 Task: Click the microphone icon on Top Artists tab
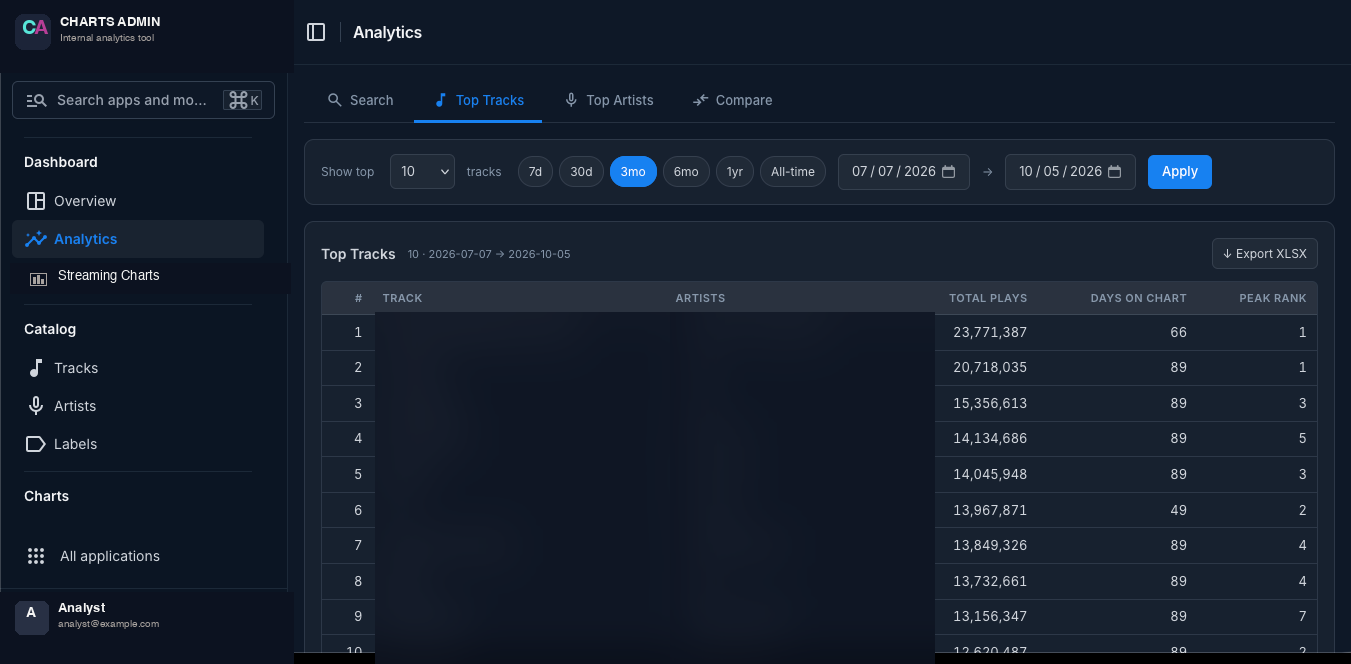571,100
